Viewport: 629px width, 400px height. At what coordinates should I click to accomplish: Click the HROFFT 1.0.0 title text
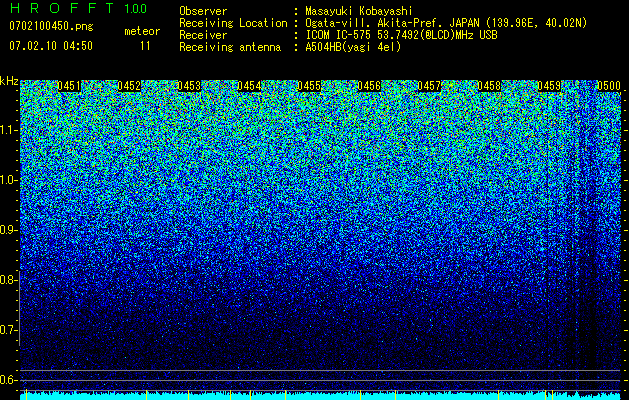[78, 8]
